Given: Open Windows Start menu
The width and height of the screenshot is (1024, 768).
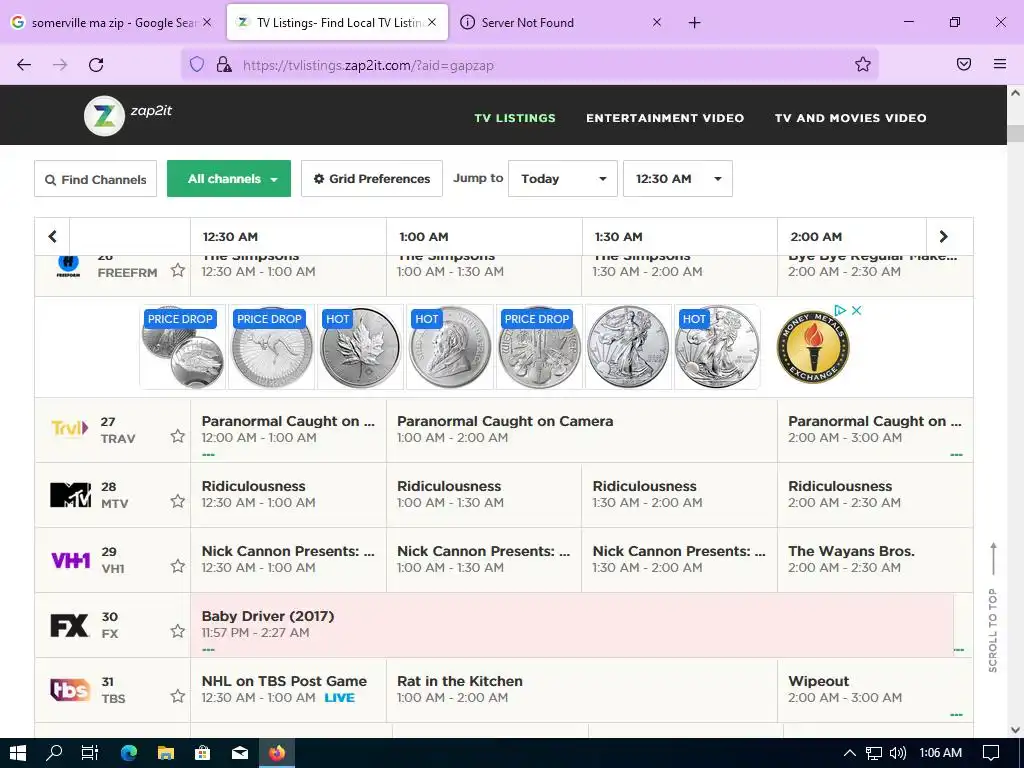Looking at the screenshot, I should pyautogui.click(x=18, y=753).
